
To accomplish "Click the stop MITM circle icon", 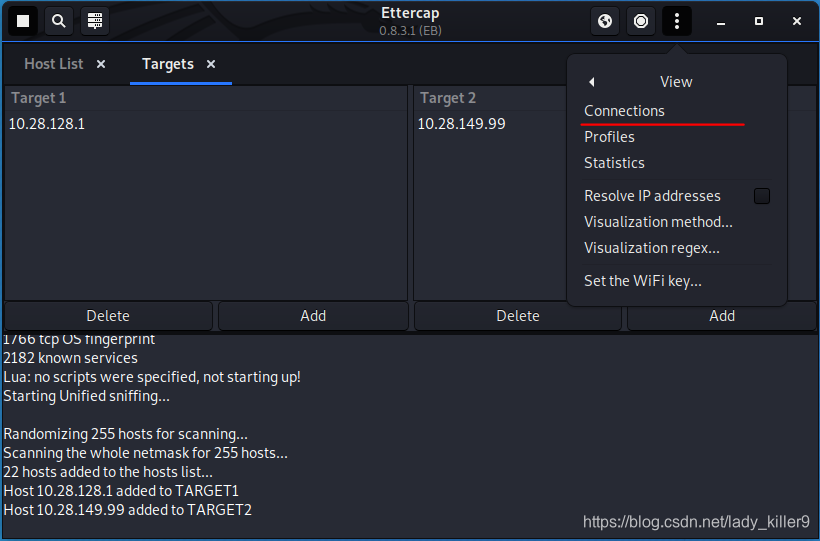I will pos(641,21).
